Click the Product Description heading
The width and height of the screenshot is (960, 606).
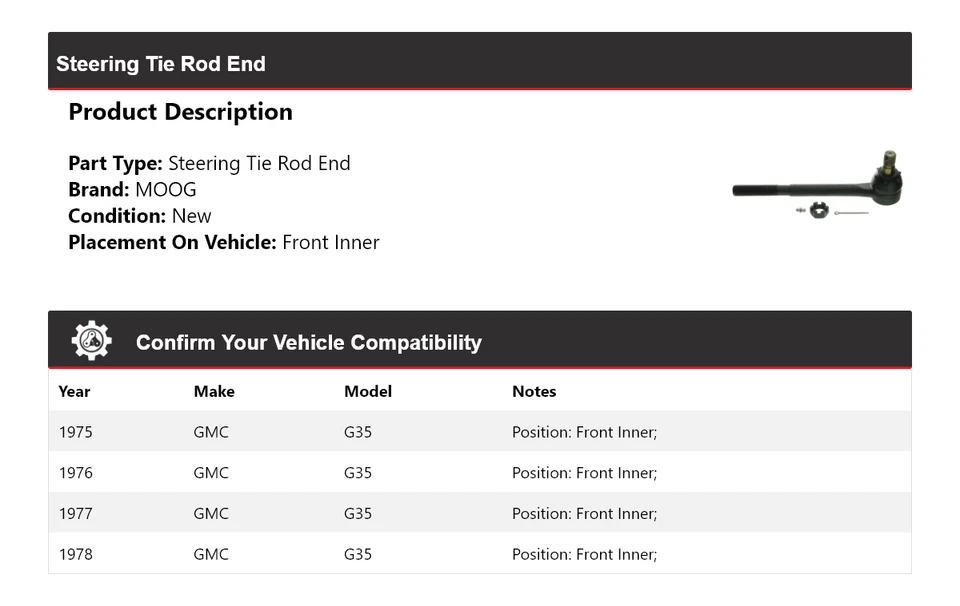[x=180, y=112]
